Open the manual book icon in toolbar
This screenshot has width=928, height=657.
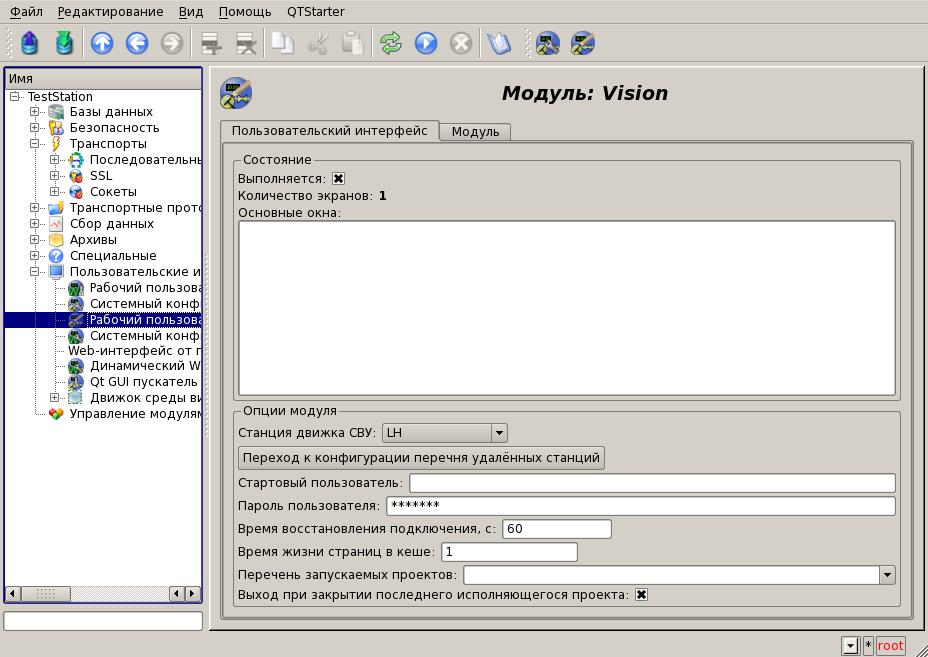pyautogui.click(x=497, y=43)
